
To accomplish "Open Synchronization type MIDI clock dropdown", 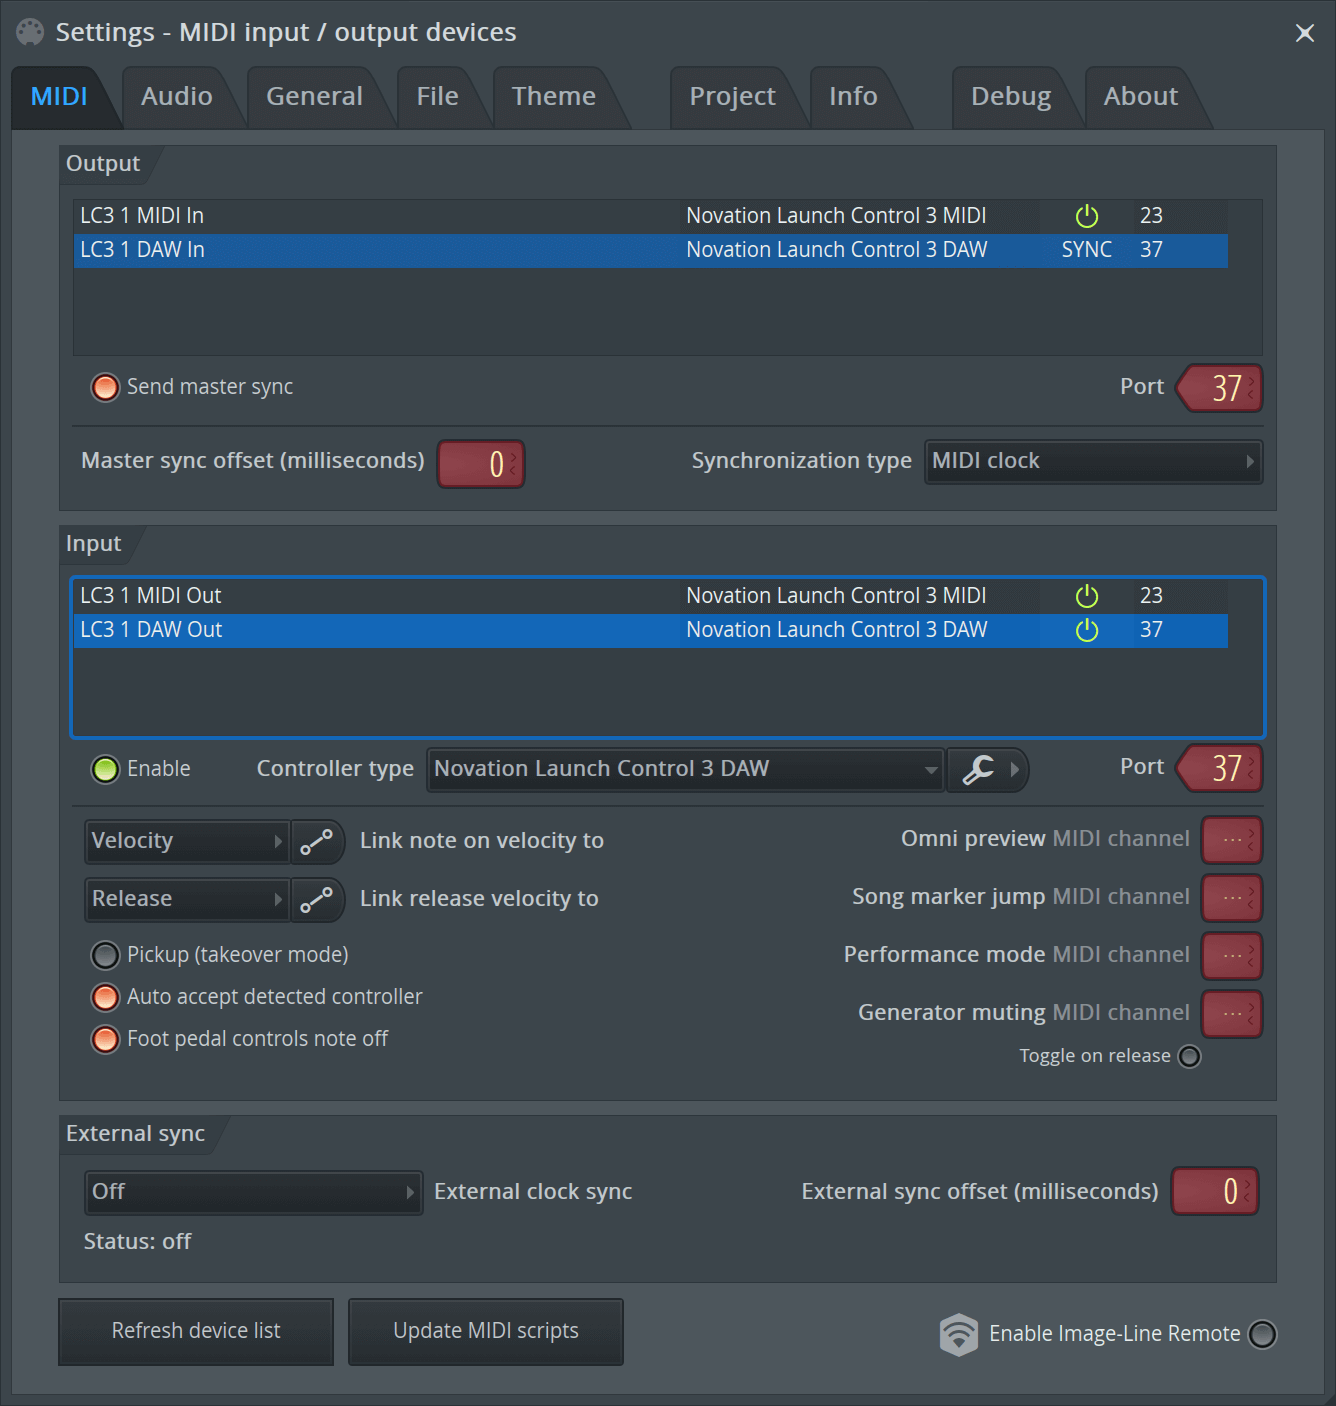I will tap(1093, 461).
